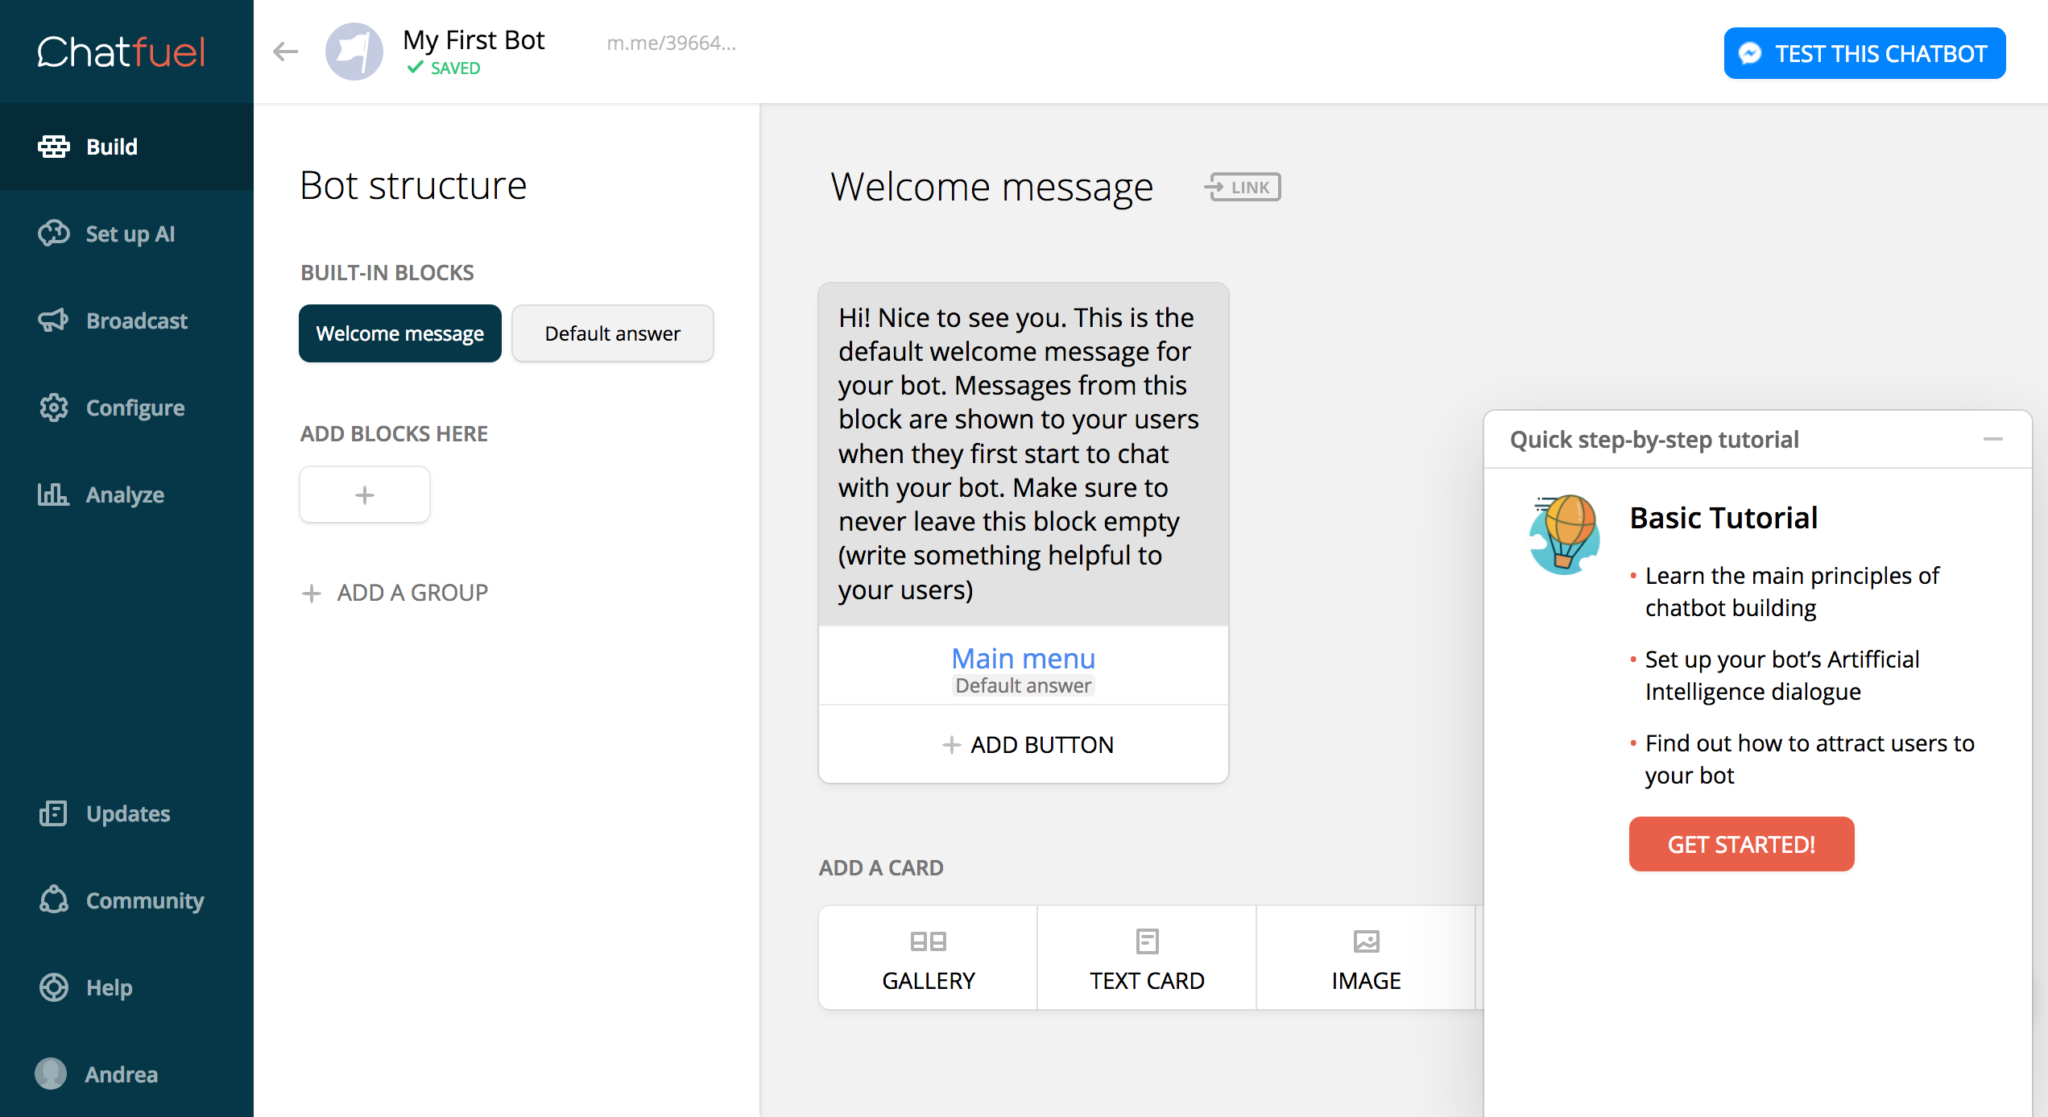Open Community icon in sidebar

click(54, 900)
